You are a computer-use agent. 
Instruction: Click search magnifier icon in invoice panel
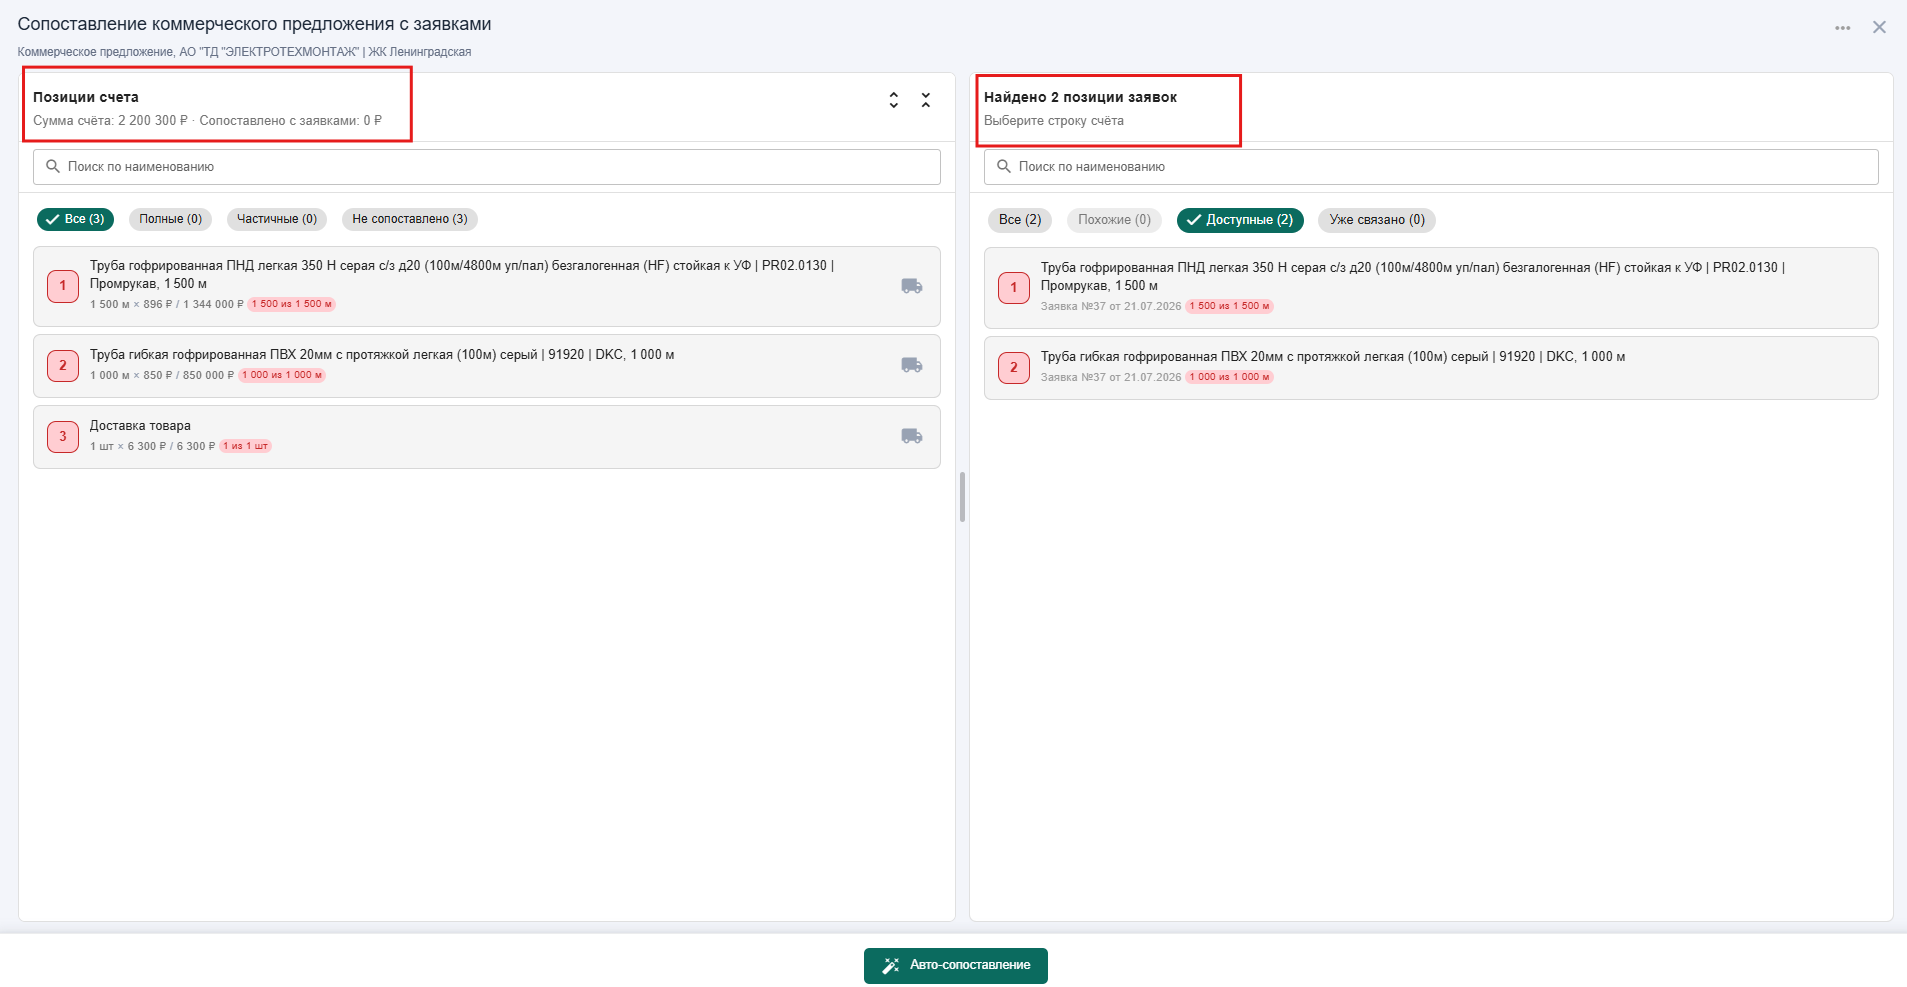click(53, 167)
